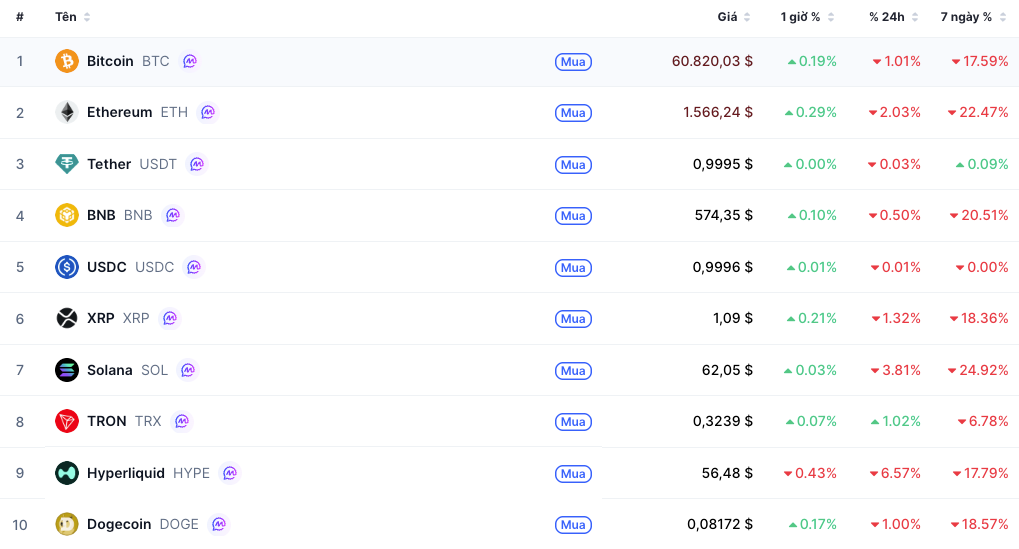Click BNB price 574,35 $
1019x549 pixels.
pos(723,215)
